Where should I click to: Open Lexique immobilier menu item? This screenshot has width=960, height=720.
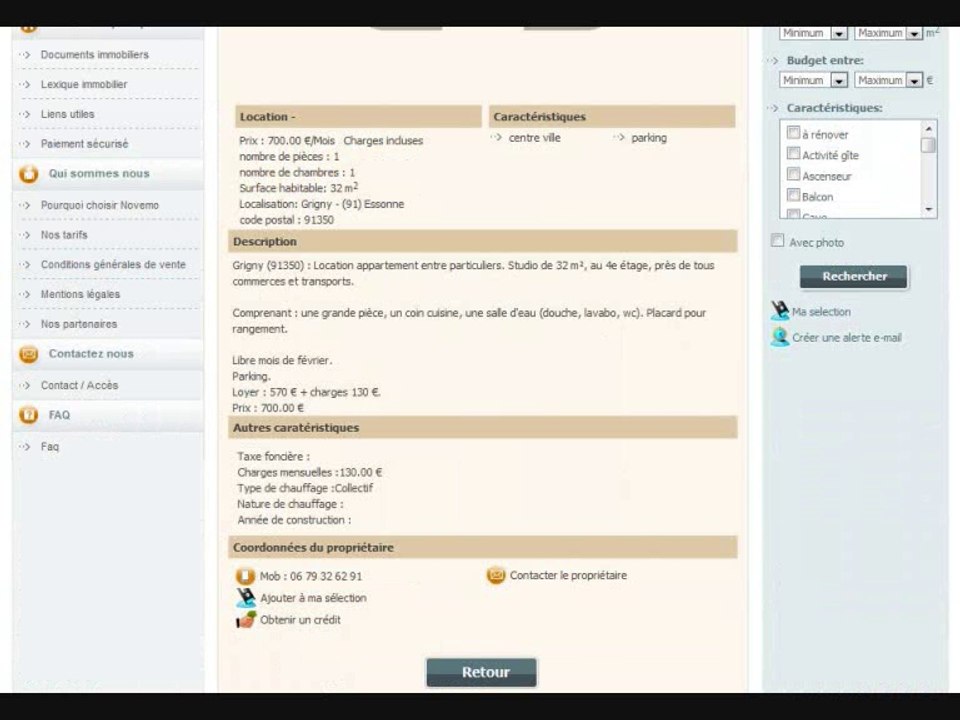pyautogui.click(x=84, y=84)
